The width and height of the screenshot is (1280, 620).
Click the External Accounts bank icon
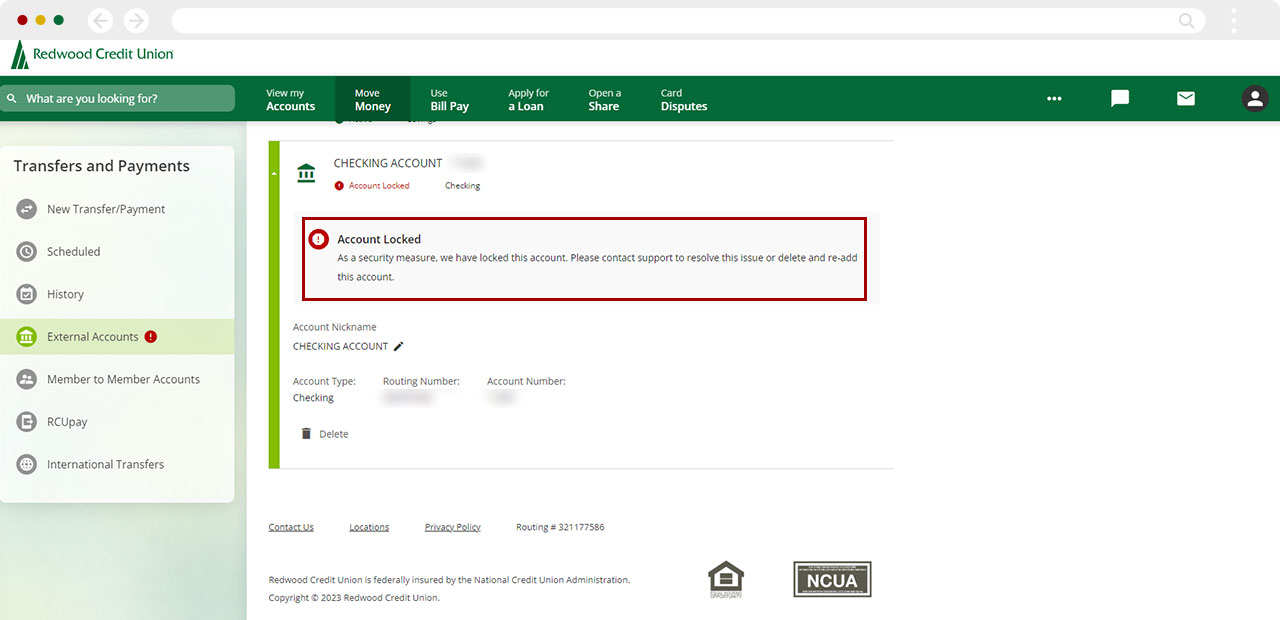point(27,337)
